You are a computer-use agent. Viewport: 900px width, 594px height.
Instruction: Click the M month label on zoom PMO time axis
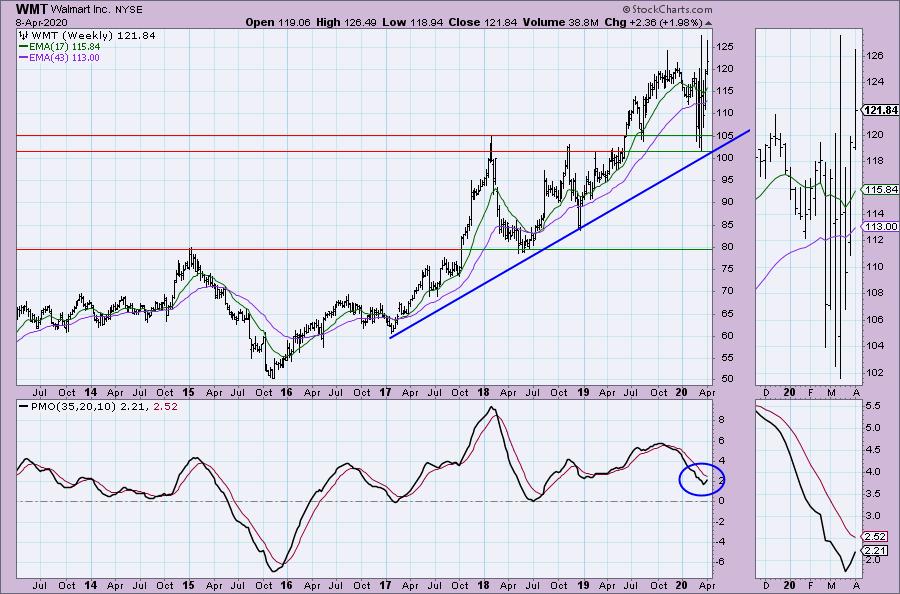pyautogui.click(x=832, y=585)
